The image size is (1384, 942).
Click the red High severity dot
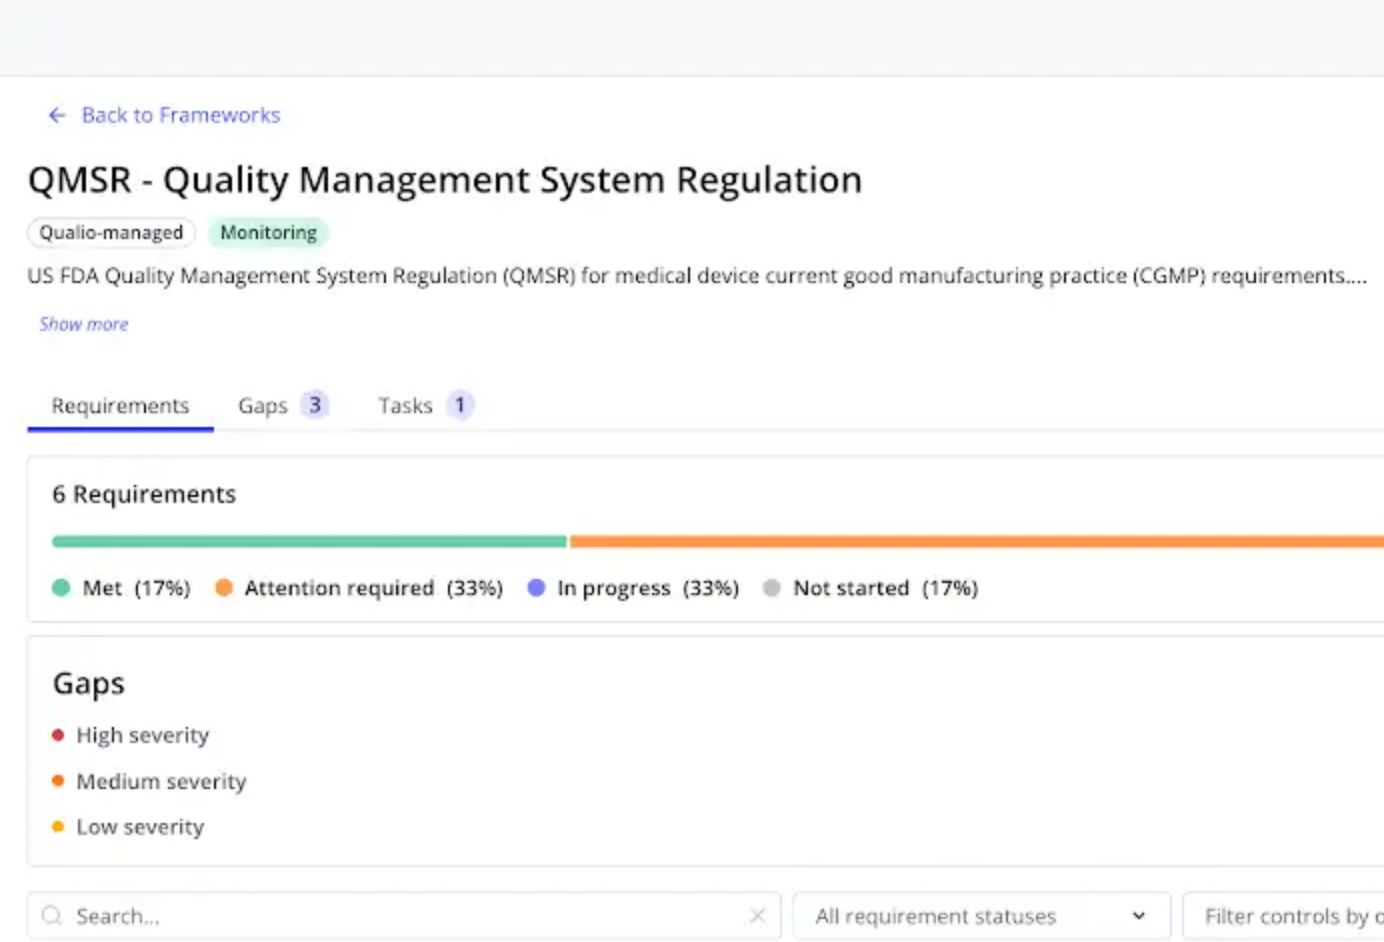[57, 734]
